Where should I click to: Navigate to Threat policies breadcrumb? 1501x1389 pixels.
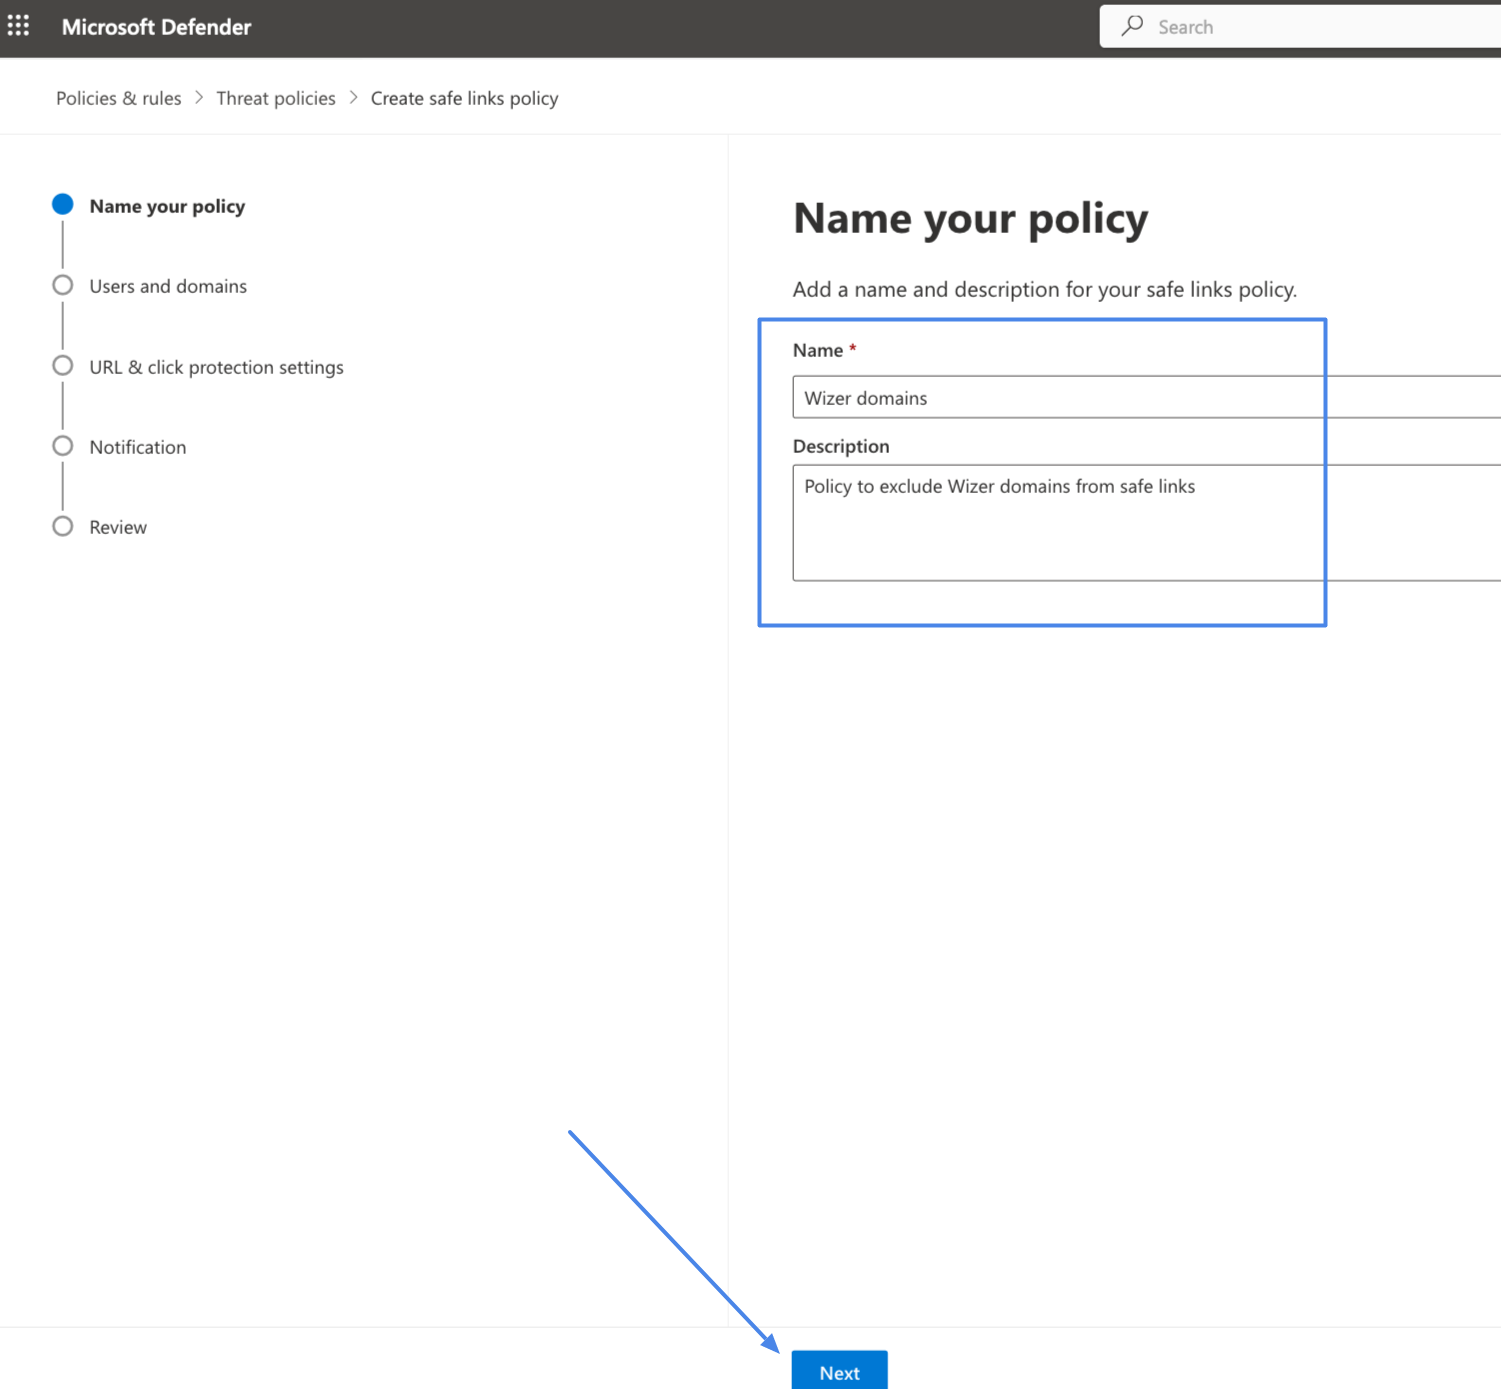pyautogui.click(x=275, y=97)
